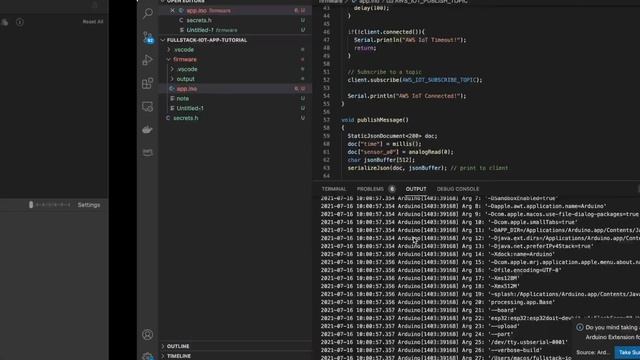Open the Run and Debug view
This screenshot has width=640, height=360.
[147, 60]
